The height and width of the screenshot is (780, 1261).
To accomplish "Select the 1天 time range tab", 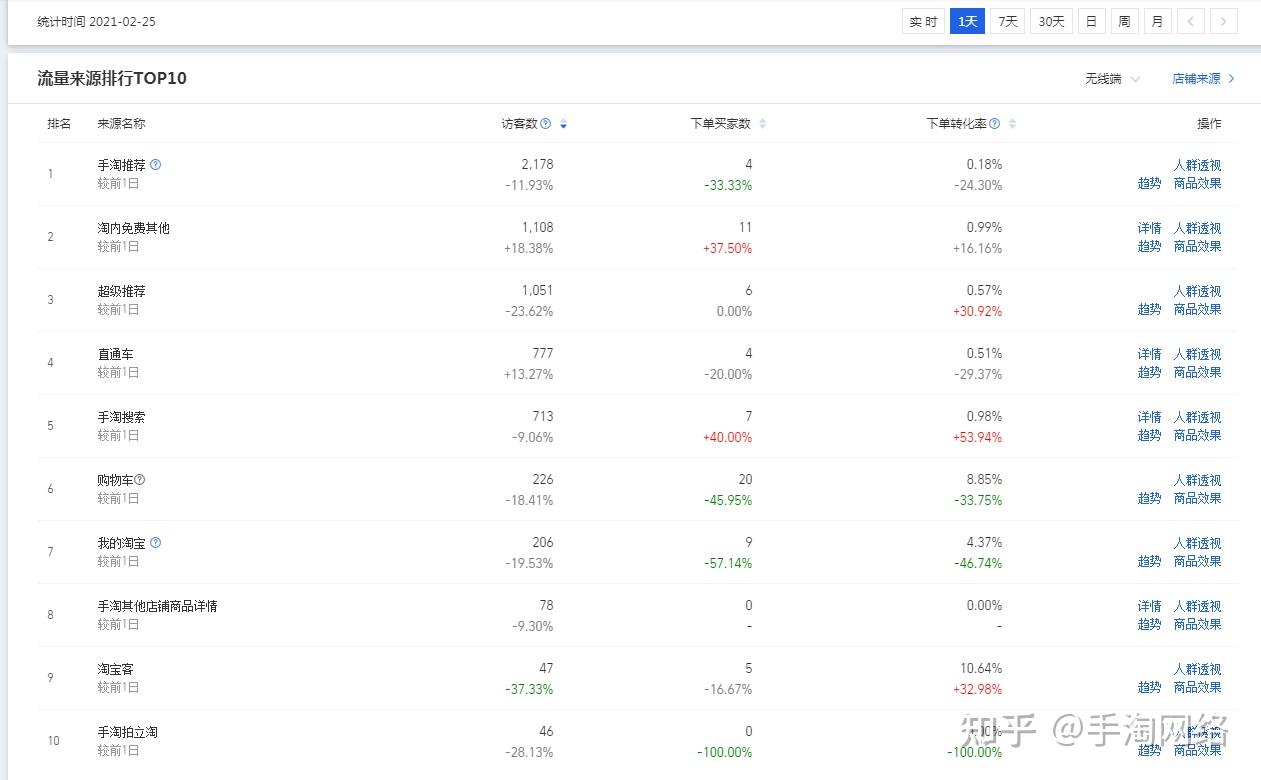I will click(967, 21).
